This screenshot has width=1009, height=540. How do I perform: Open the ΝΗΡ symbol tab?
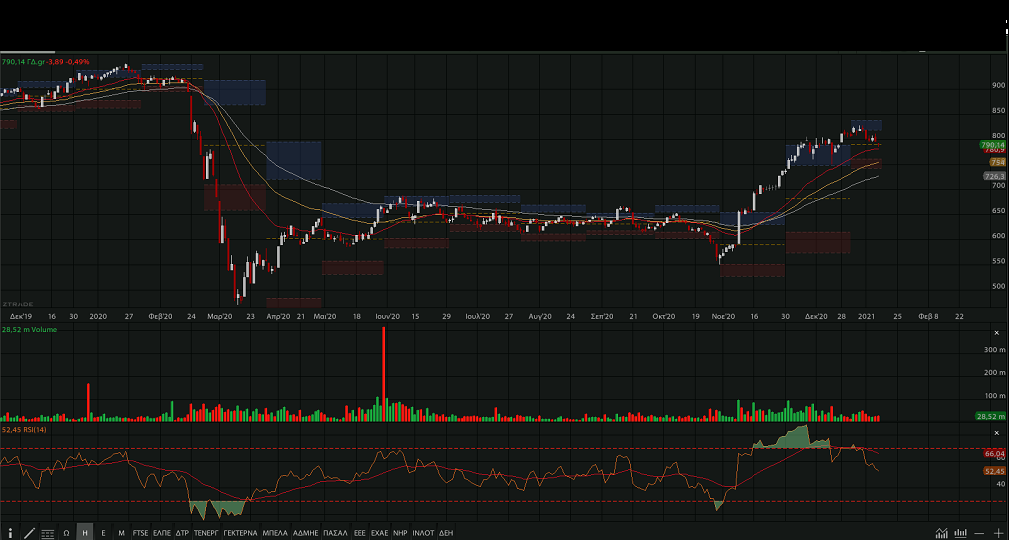(x=400, y=533)
